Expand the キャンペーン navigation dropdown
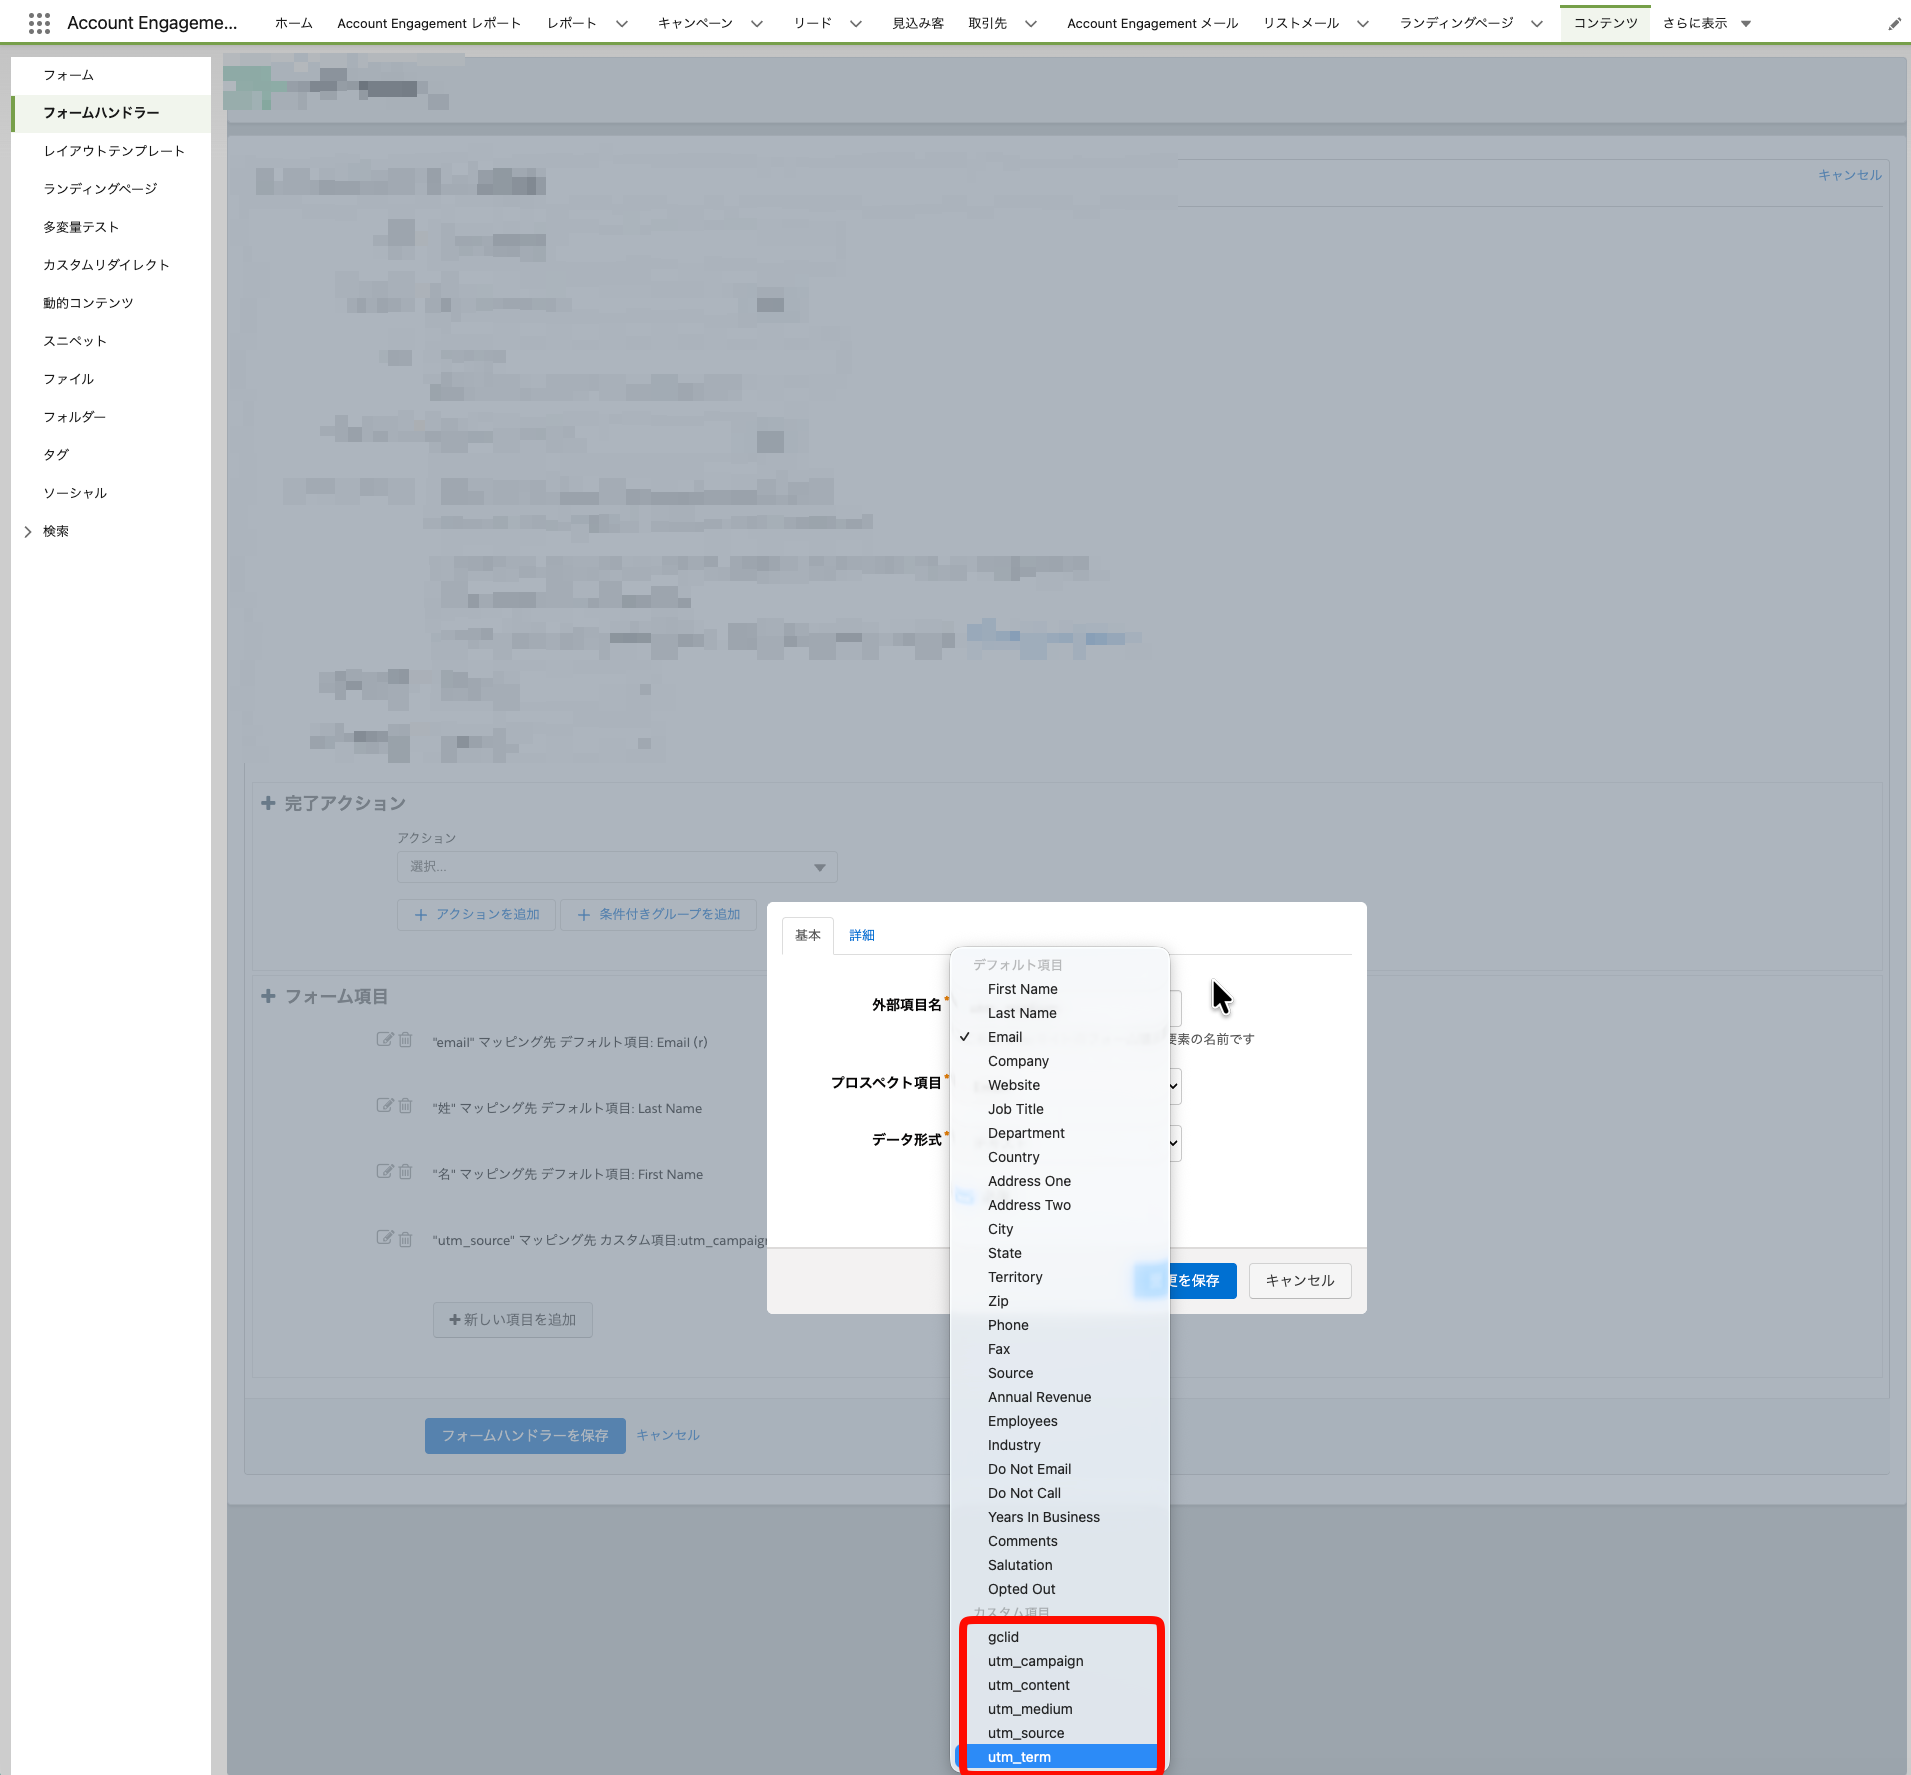The width and height of the screenshot is (1911, 1775). pyautogui.click(x=757, y=24)
